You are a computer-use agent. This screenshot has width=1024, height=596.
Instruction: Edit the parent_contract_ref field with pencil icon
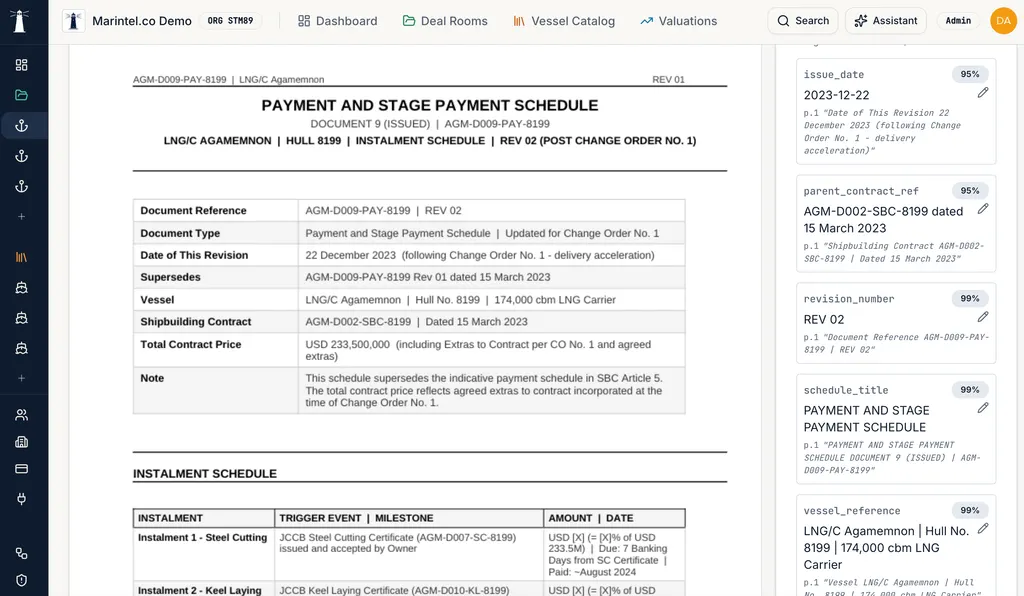(983, 209)
